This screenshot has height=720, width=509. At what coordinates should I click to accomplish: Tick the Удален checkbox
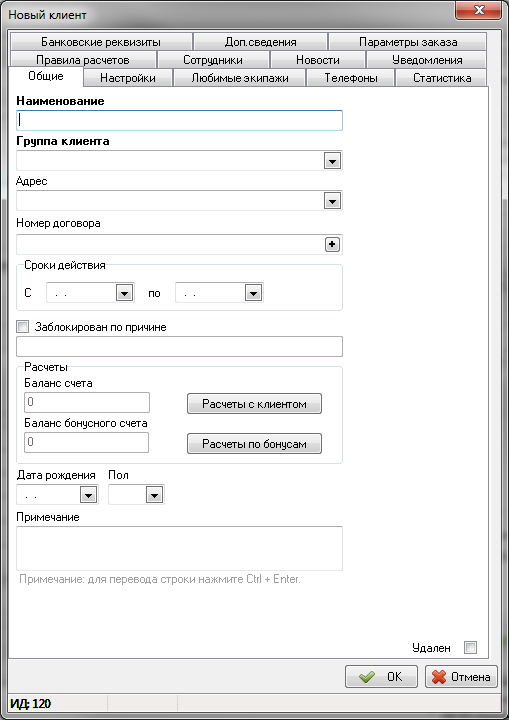tap(471, 648)
